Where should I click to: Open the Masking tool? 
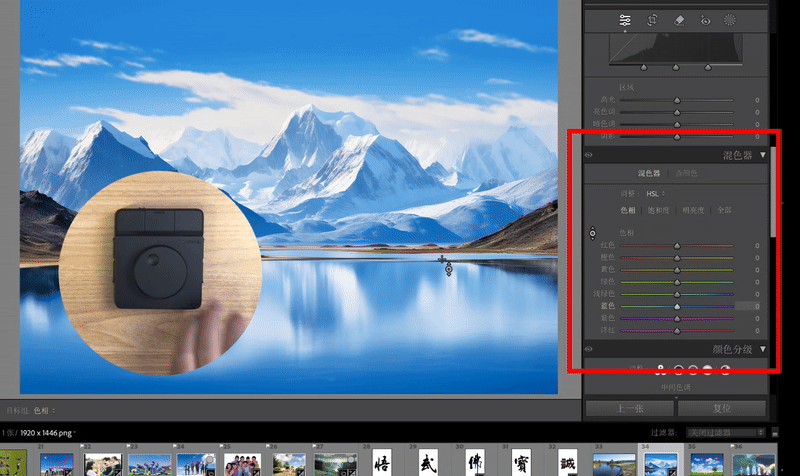[x=730, y=20]
